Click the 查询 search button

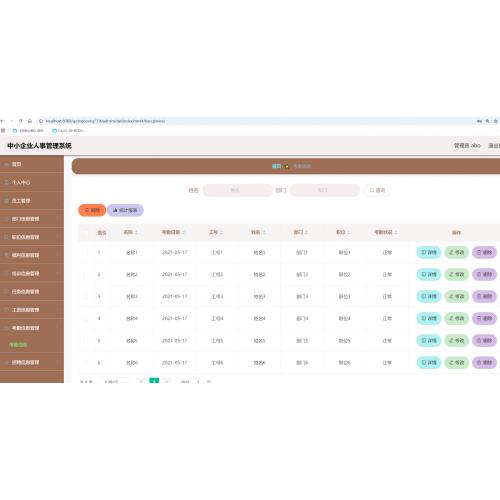(x=377, y=190)
